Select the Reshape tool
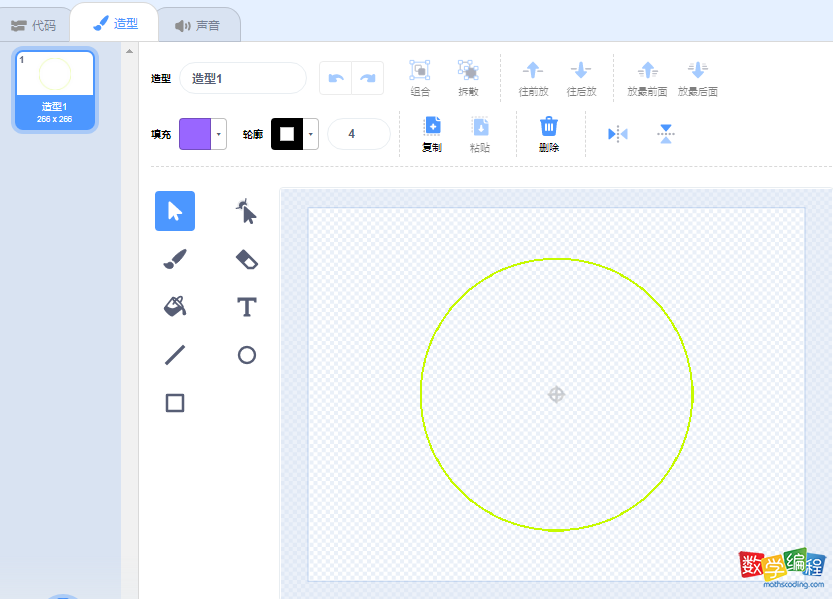This screenshot has width=833, height=599. (246, 211)
